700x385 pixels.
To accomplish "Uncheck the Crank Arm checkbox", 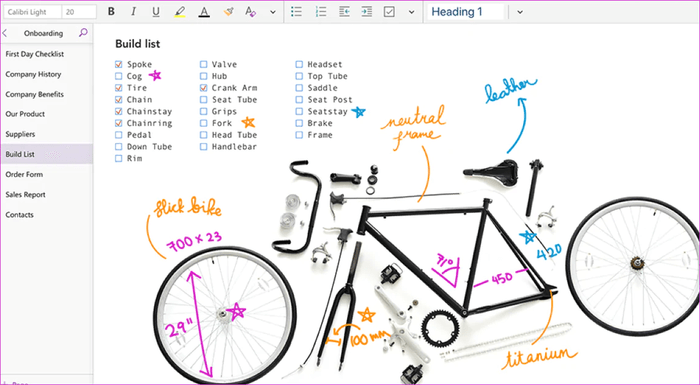I will tap(204, 88).
